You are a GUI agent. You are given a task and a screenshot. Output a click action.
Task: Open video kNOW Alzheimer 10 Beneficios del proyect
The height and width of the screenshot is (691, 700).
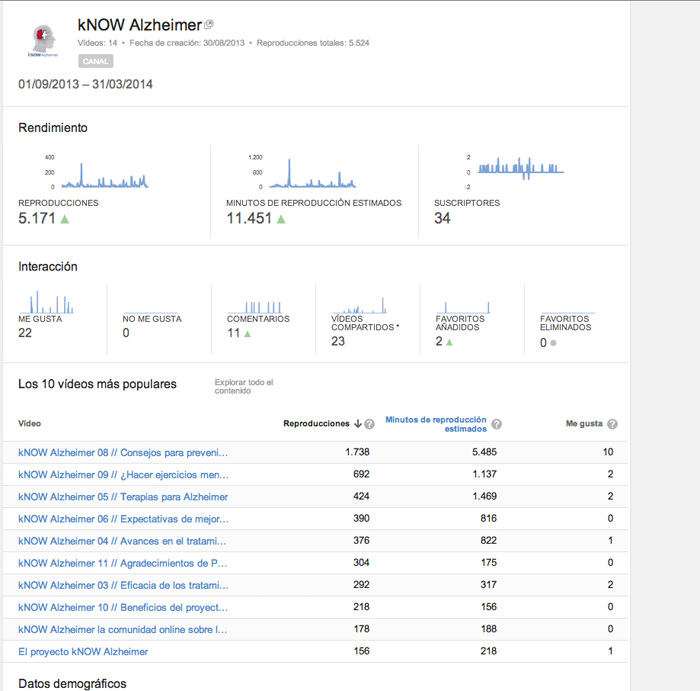(123, 608)
